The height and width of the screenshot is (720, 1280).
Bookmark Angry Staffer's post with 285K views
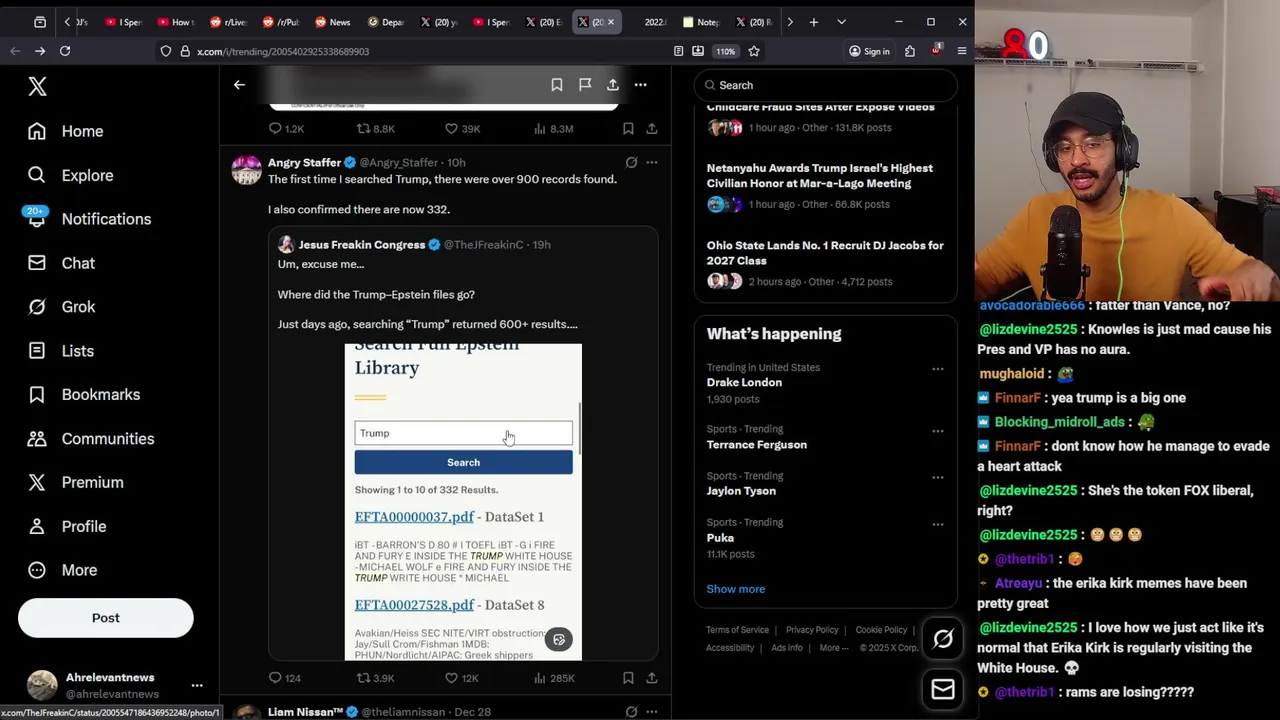coord(628,678)
